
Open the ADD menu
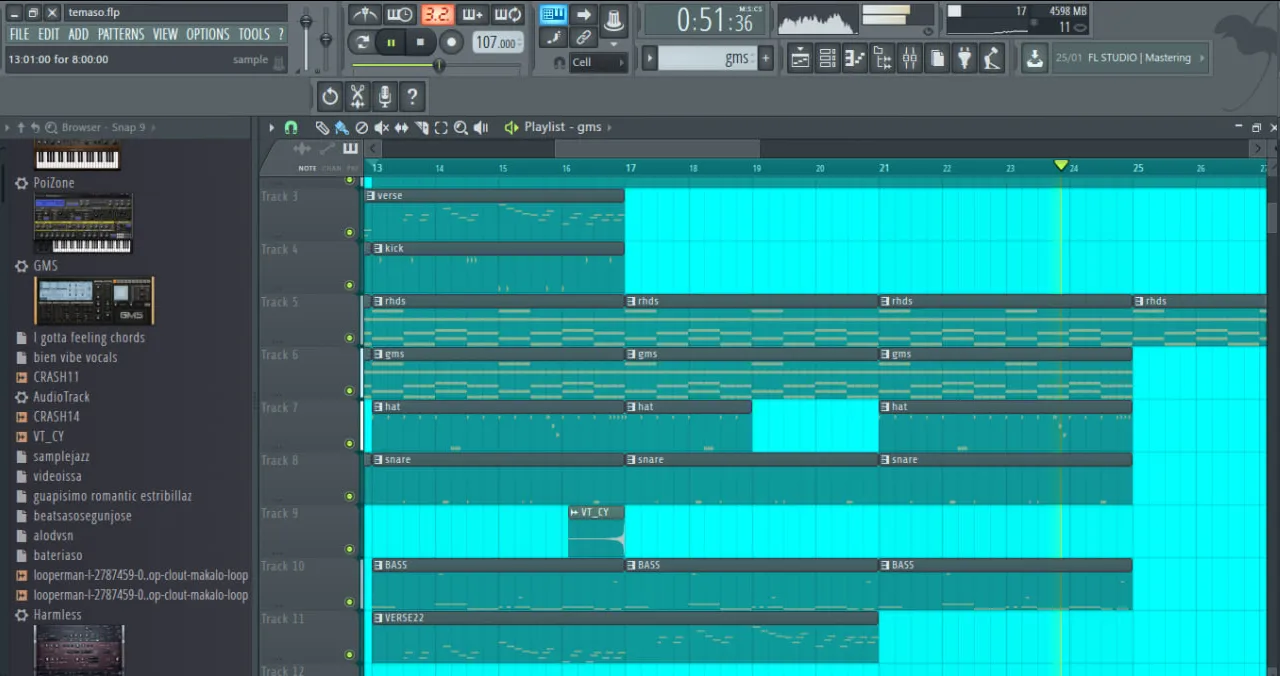click(x=78, y=34)
